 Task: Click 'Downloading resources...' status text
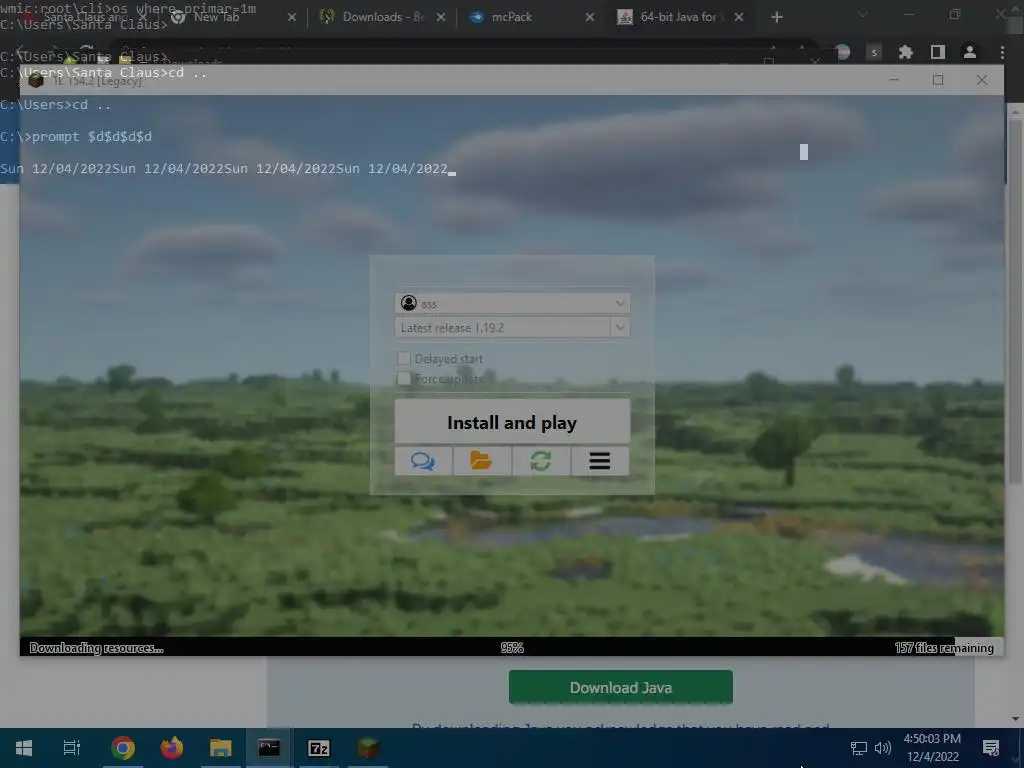coord(96,648)
